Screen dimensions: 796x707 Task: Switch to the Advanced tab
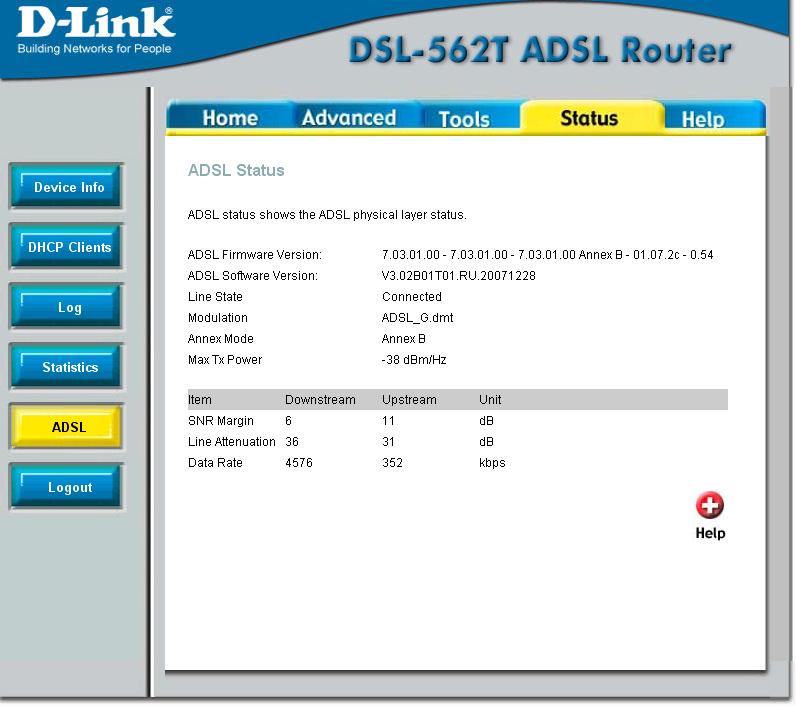tap(348, 118)
